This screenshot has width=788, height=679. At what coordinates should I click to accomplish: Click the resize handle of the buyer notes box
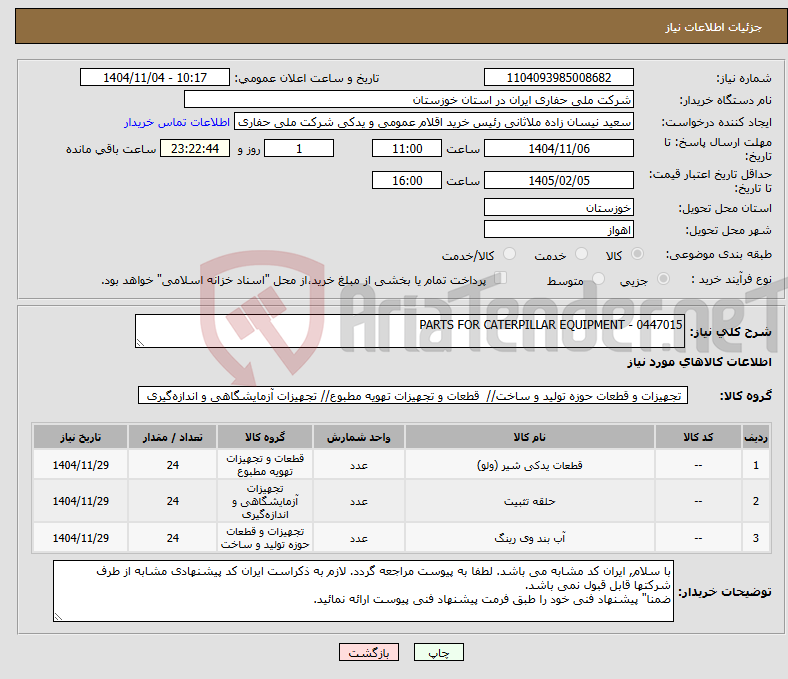tap(58, 617)
